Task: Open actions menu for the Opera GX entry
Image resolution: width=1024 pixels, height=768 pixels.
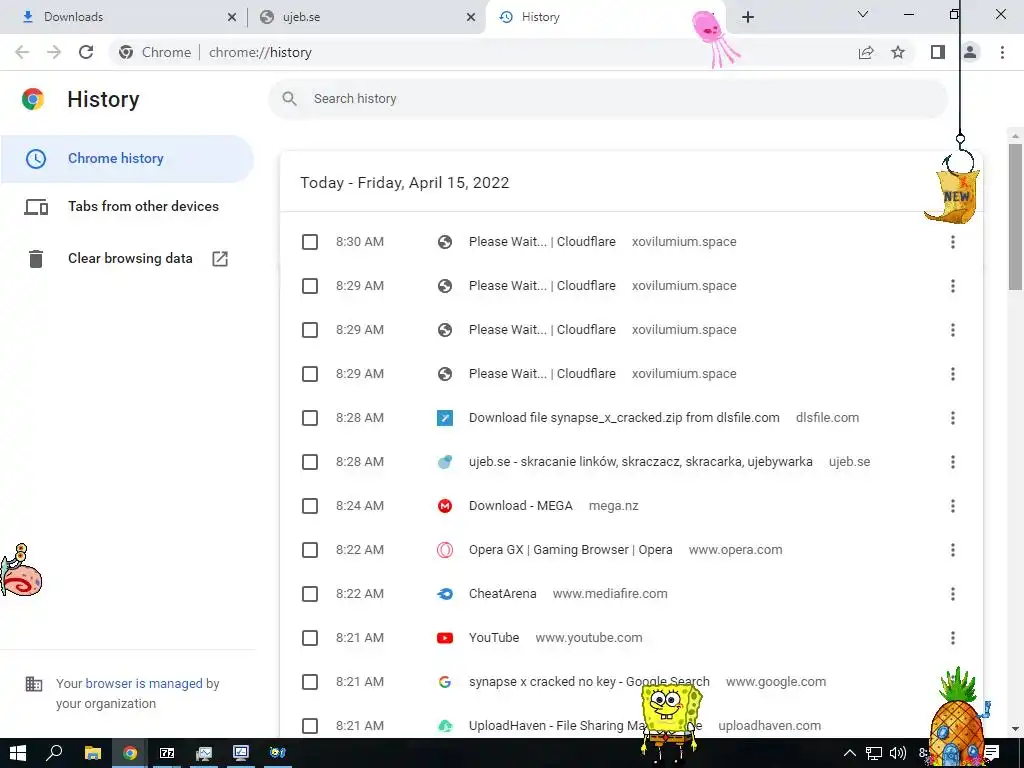Action: coord(953,550)
